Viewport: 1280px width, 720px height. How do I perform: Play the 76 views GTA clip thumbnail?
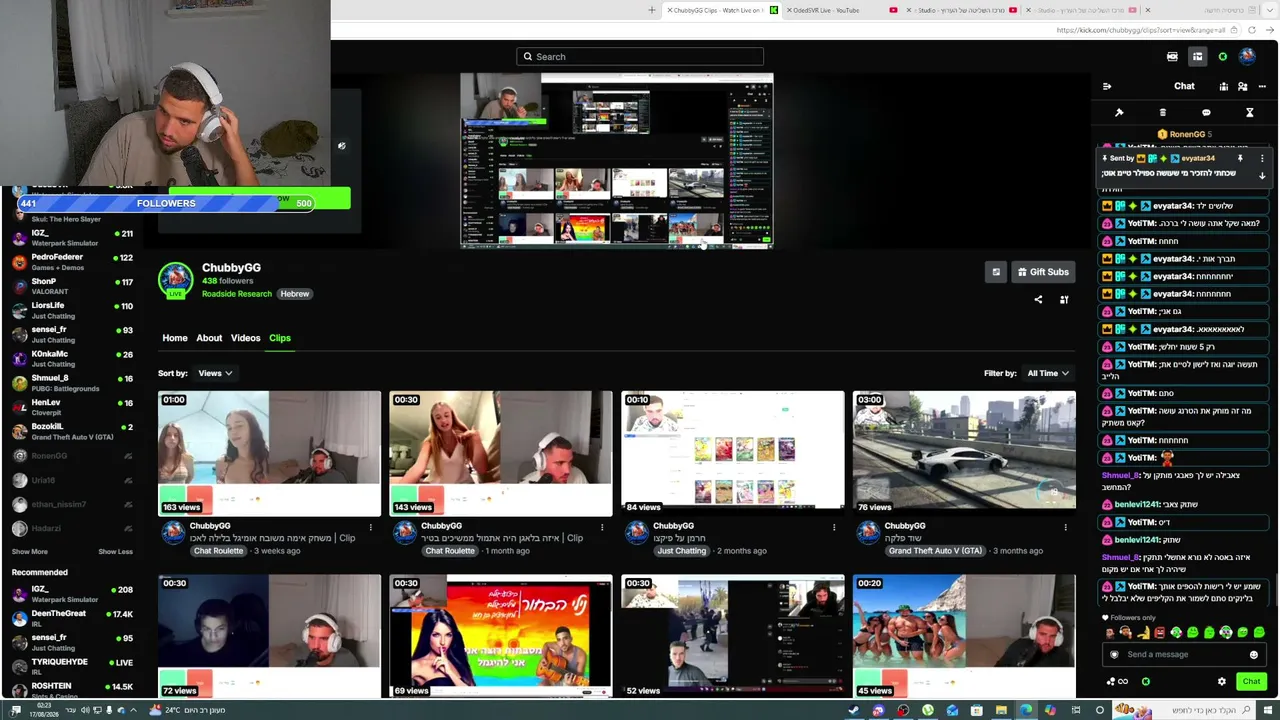coord(964,453)
